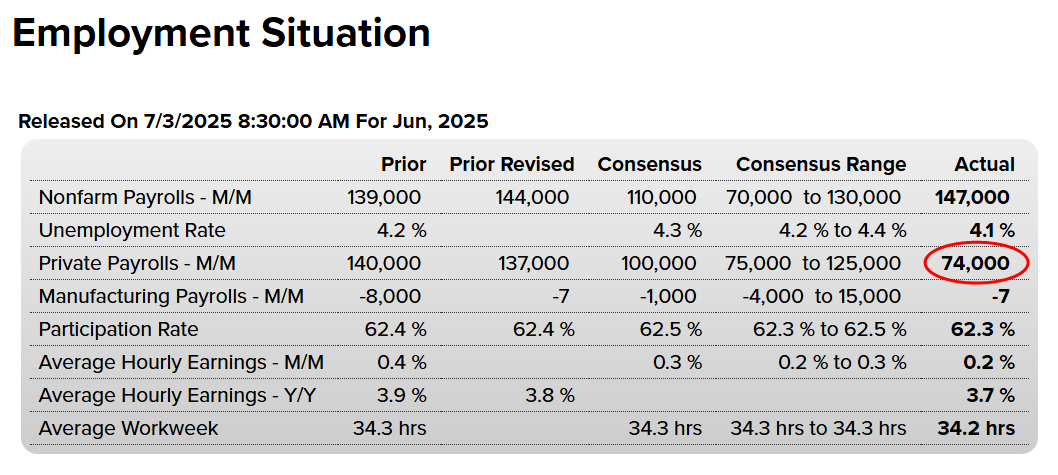
Task: Select the circled 74,000 Private Payrolls actual
Action: point(976,263)
